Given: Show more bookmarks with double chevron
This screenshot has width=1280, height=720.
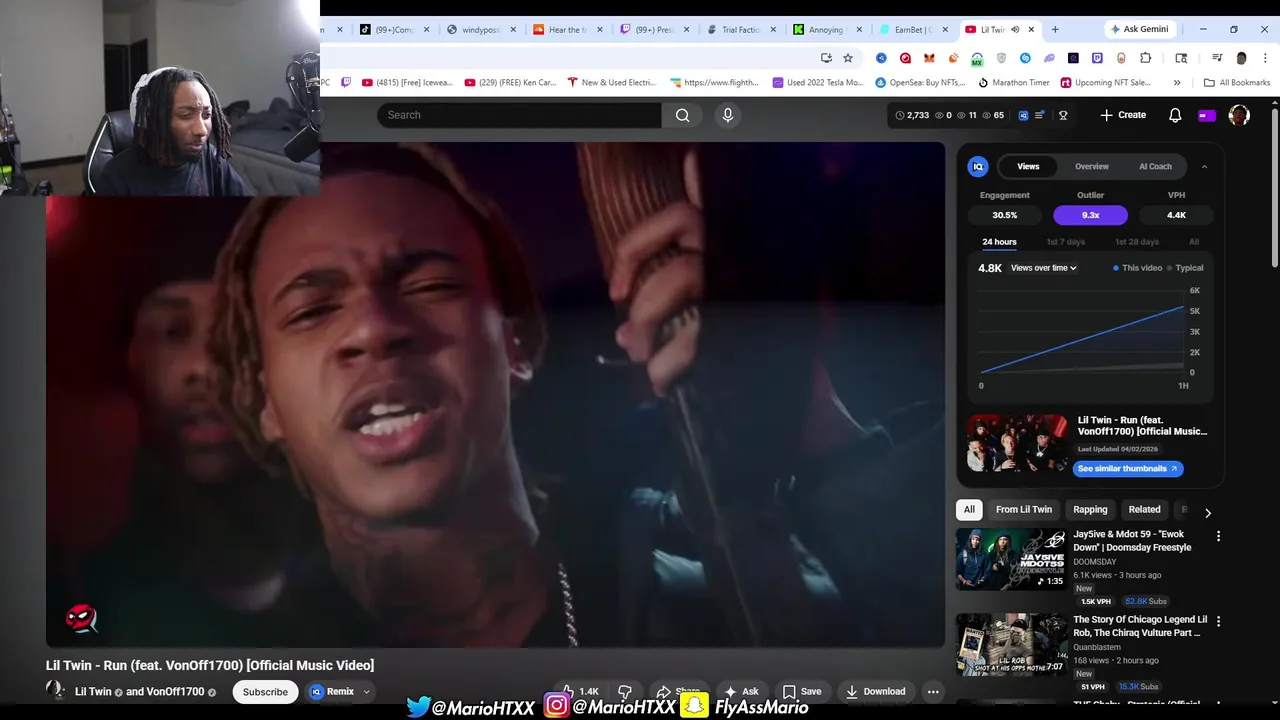Looking at the screenshot, I should pos(1177,83).
